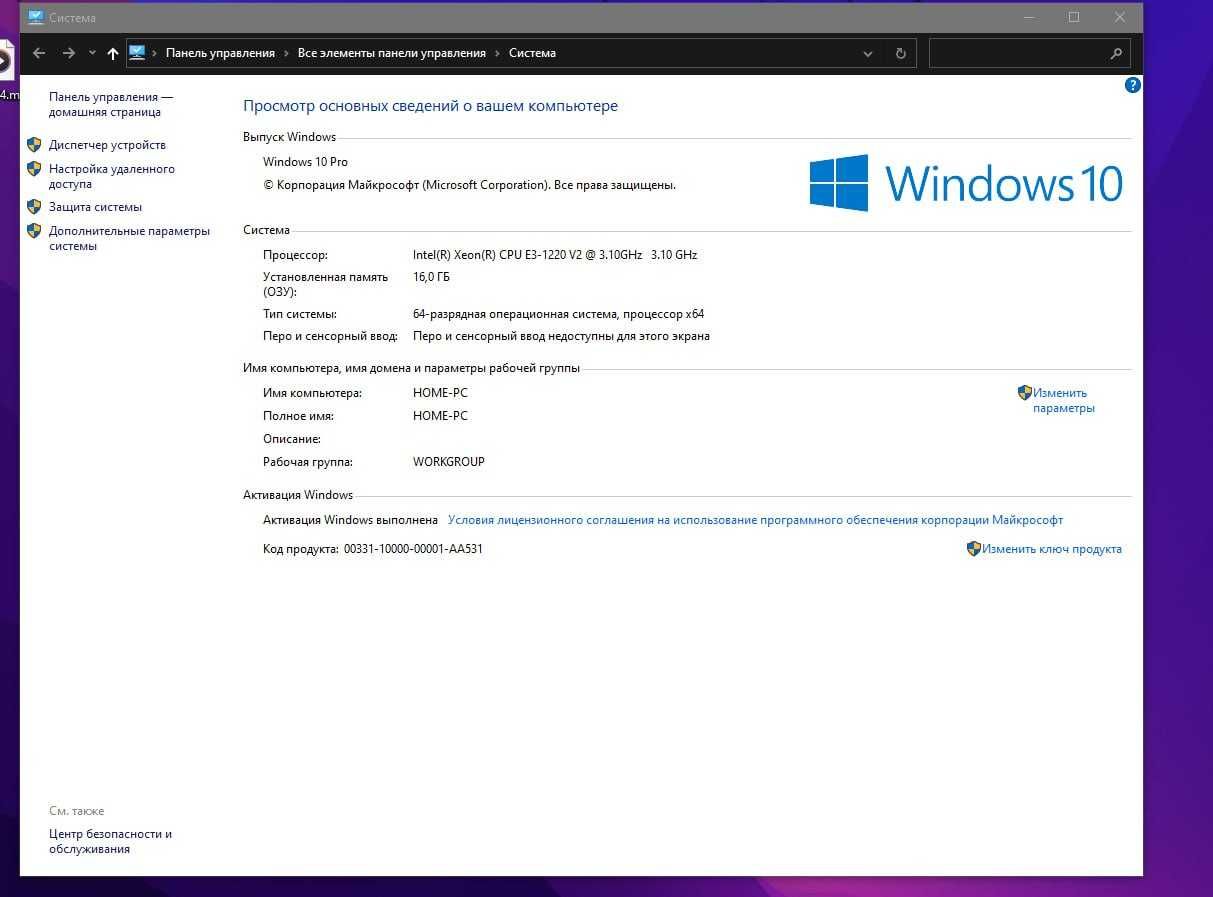This screenshot has width=1213, height=897.
Task: Open 'Дополнительные параметры системы' link
Action: tap(129, 238)
